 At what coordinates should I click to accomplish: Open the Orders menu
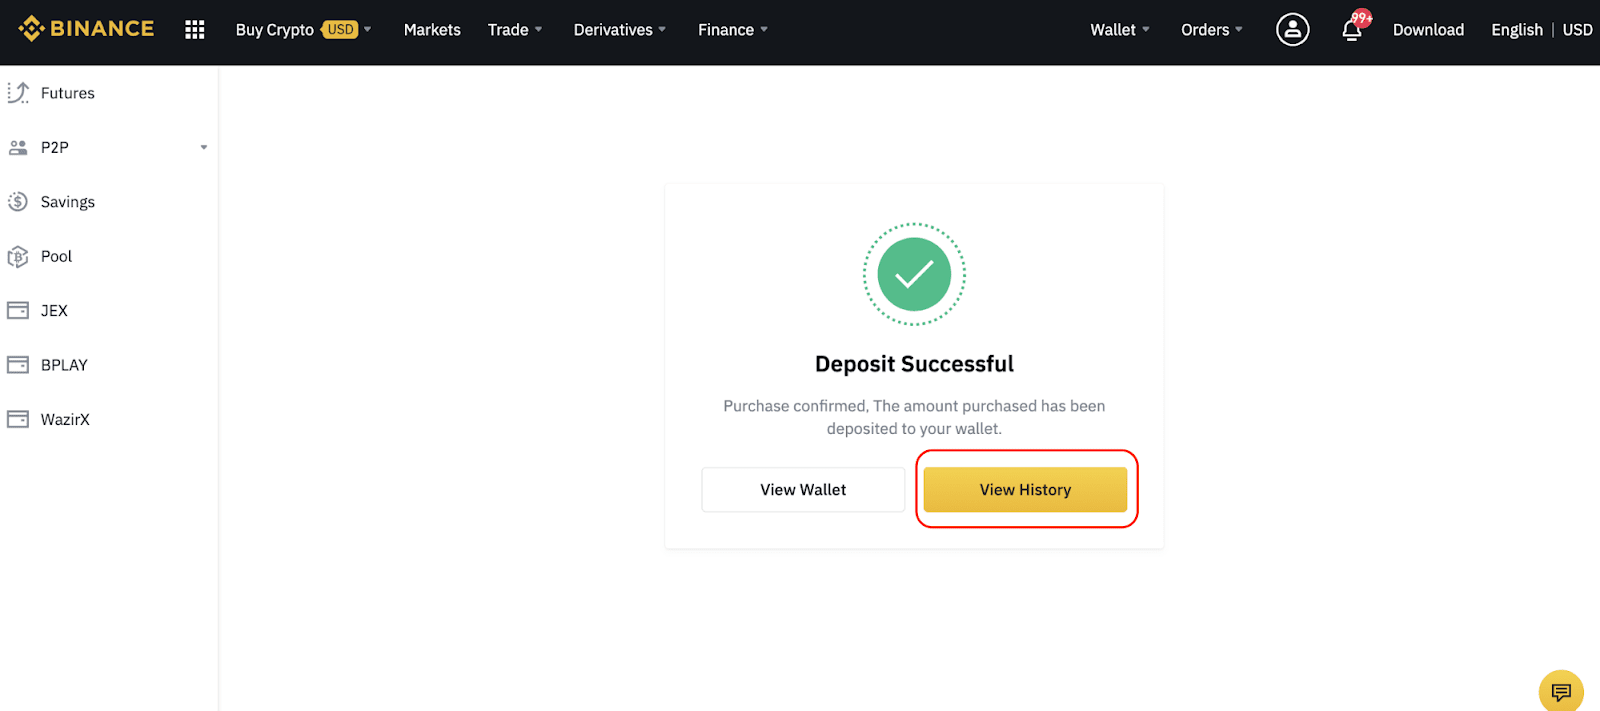tap(1212, 30)
